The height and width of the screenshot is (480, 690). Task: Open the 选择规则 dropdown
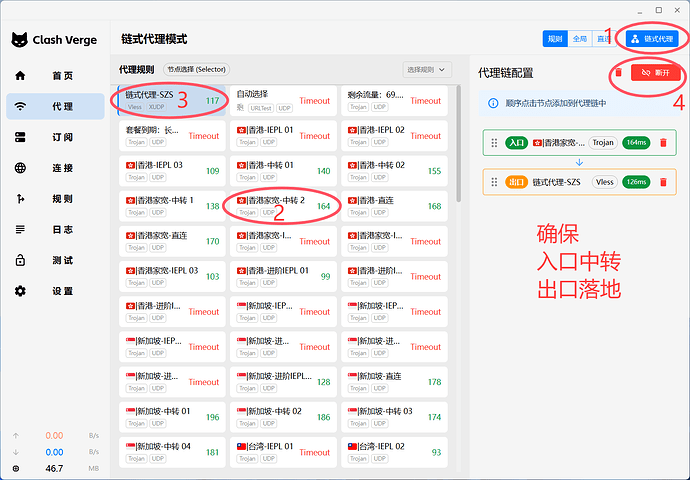(427, 70)
